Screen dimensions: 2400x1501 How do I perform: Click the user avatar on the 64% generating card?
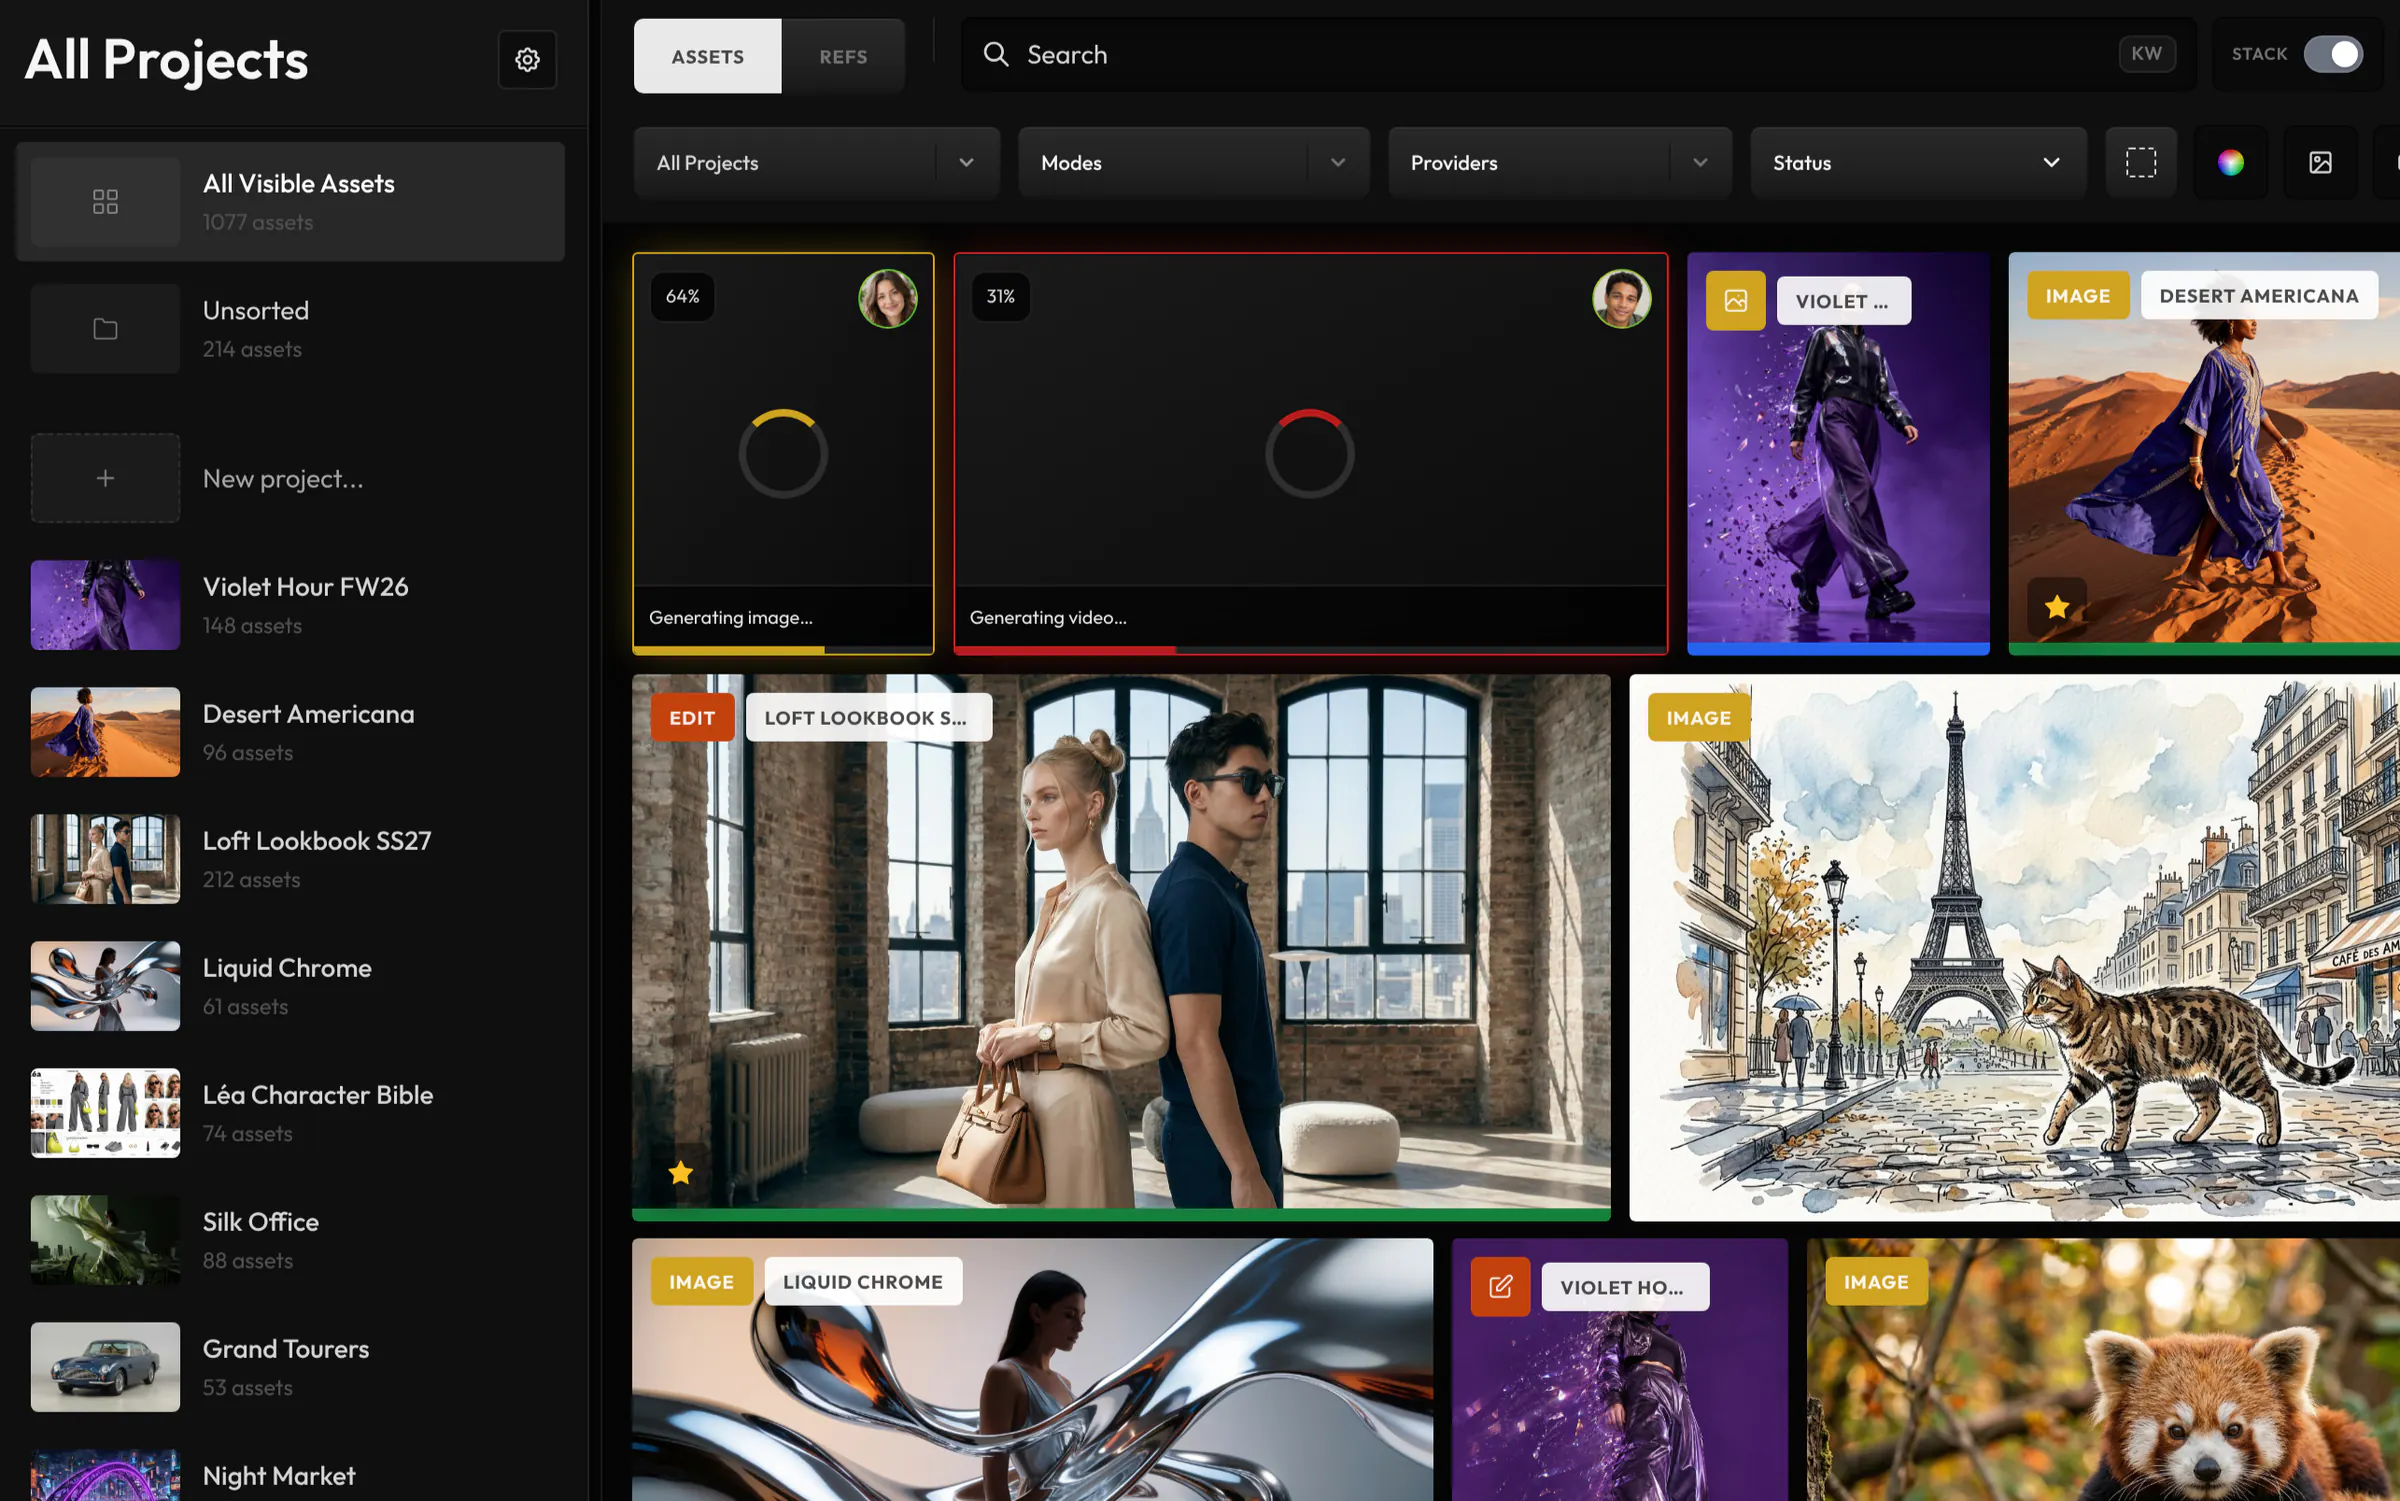point(887,298)
